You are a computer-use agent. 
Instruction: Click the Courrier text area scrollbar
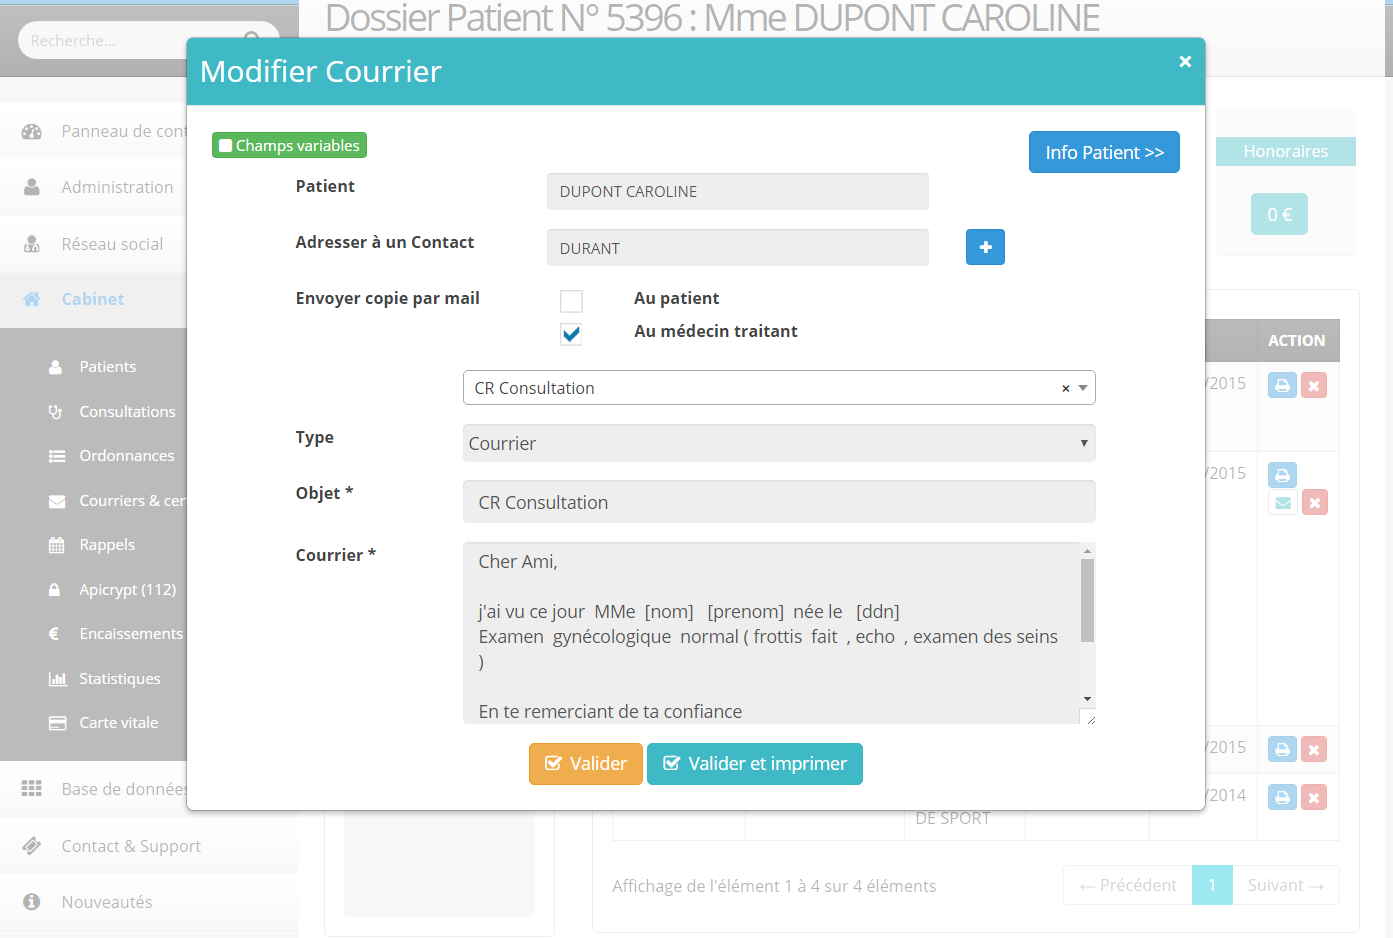pyautogui.click(x=1087, y=600)
